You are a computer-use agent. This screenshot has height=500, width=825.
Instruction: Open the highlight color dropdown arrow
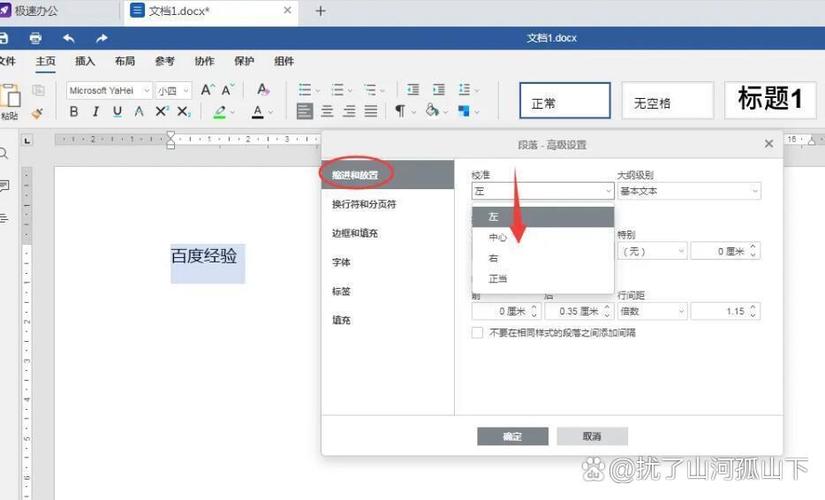[x=233, y=112]
